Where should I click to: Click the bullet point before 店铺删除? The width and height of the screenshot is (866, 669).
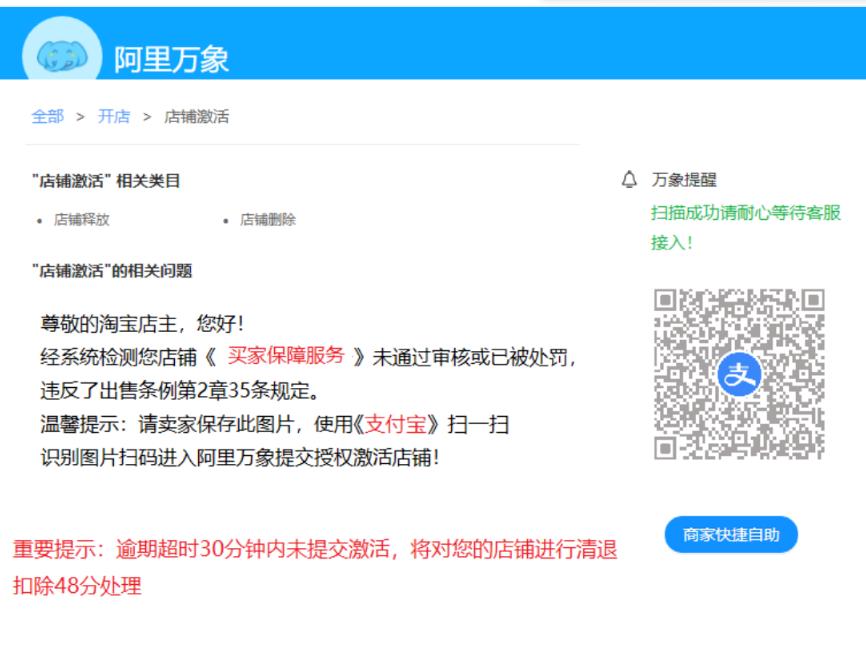(226, 221)
